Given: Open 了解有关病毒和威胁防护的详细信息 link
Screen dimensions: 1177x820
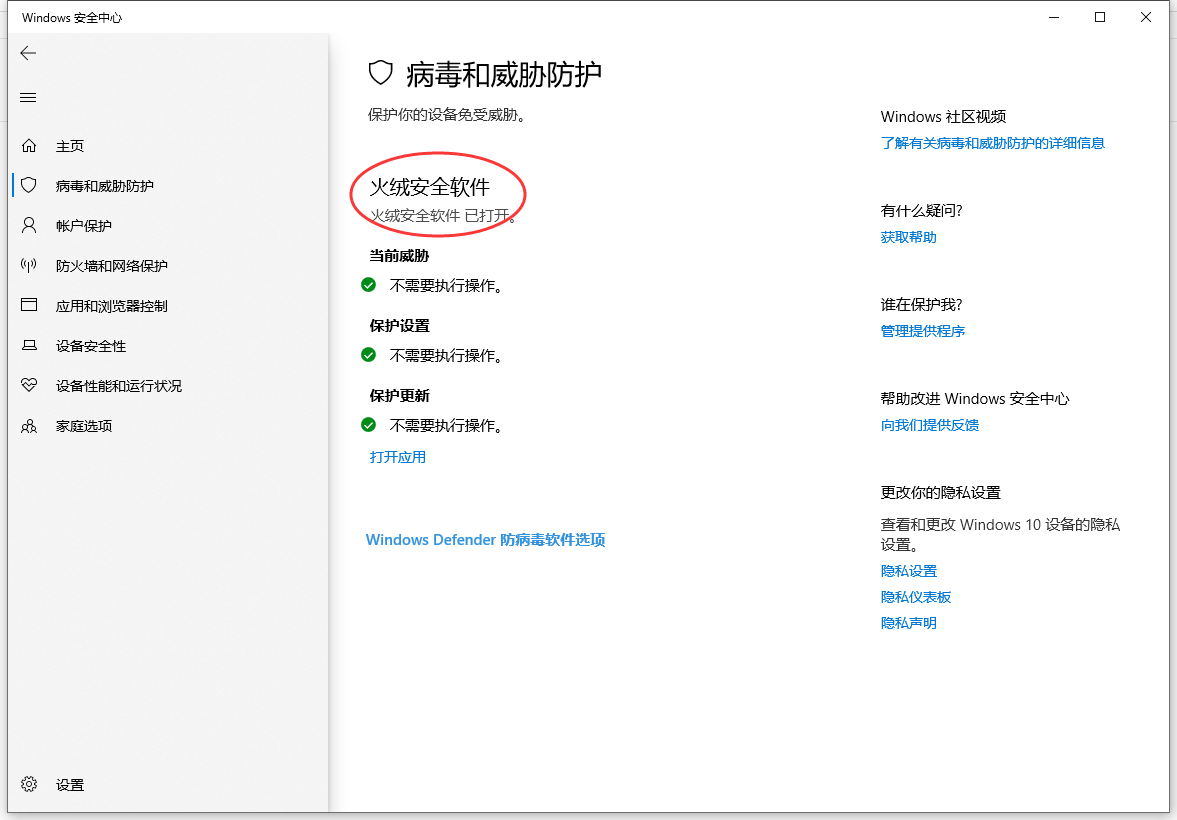Looking at the screenshot, I should click(x=992, y=143).
